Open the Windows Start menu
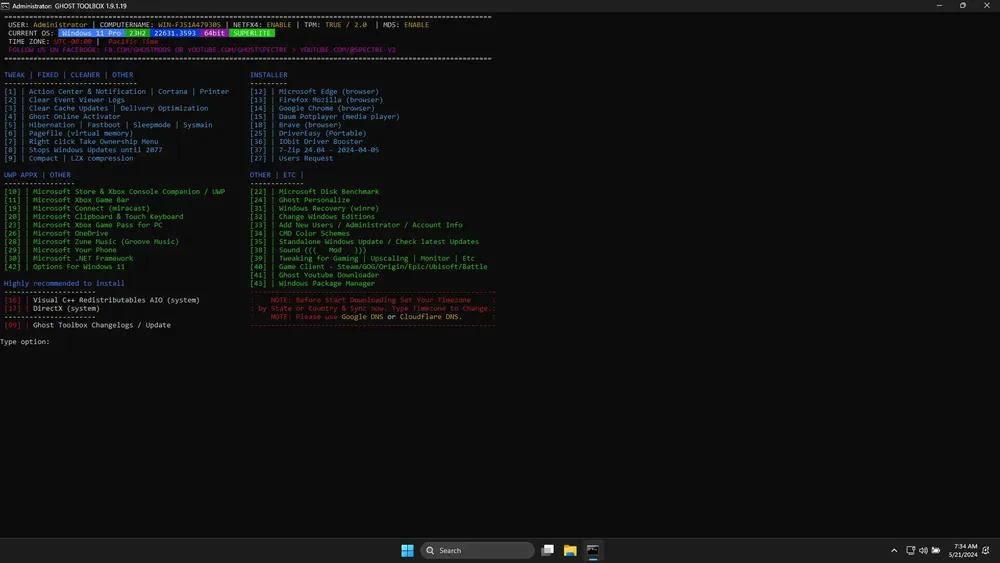Image resolution: width=1000 pixels, height=563 pixels. pyautogui.click(x=407, y=550)
